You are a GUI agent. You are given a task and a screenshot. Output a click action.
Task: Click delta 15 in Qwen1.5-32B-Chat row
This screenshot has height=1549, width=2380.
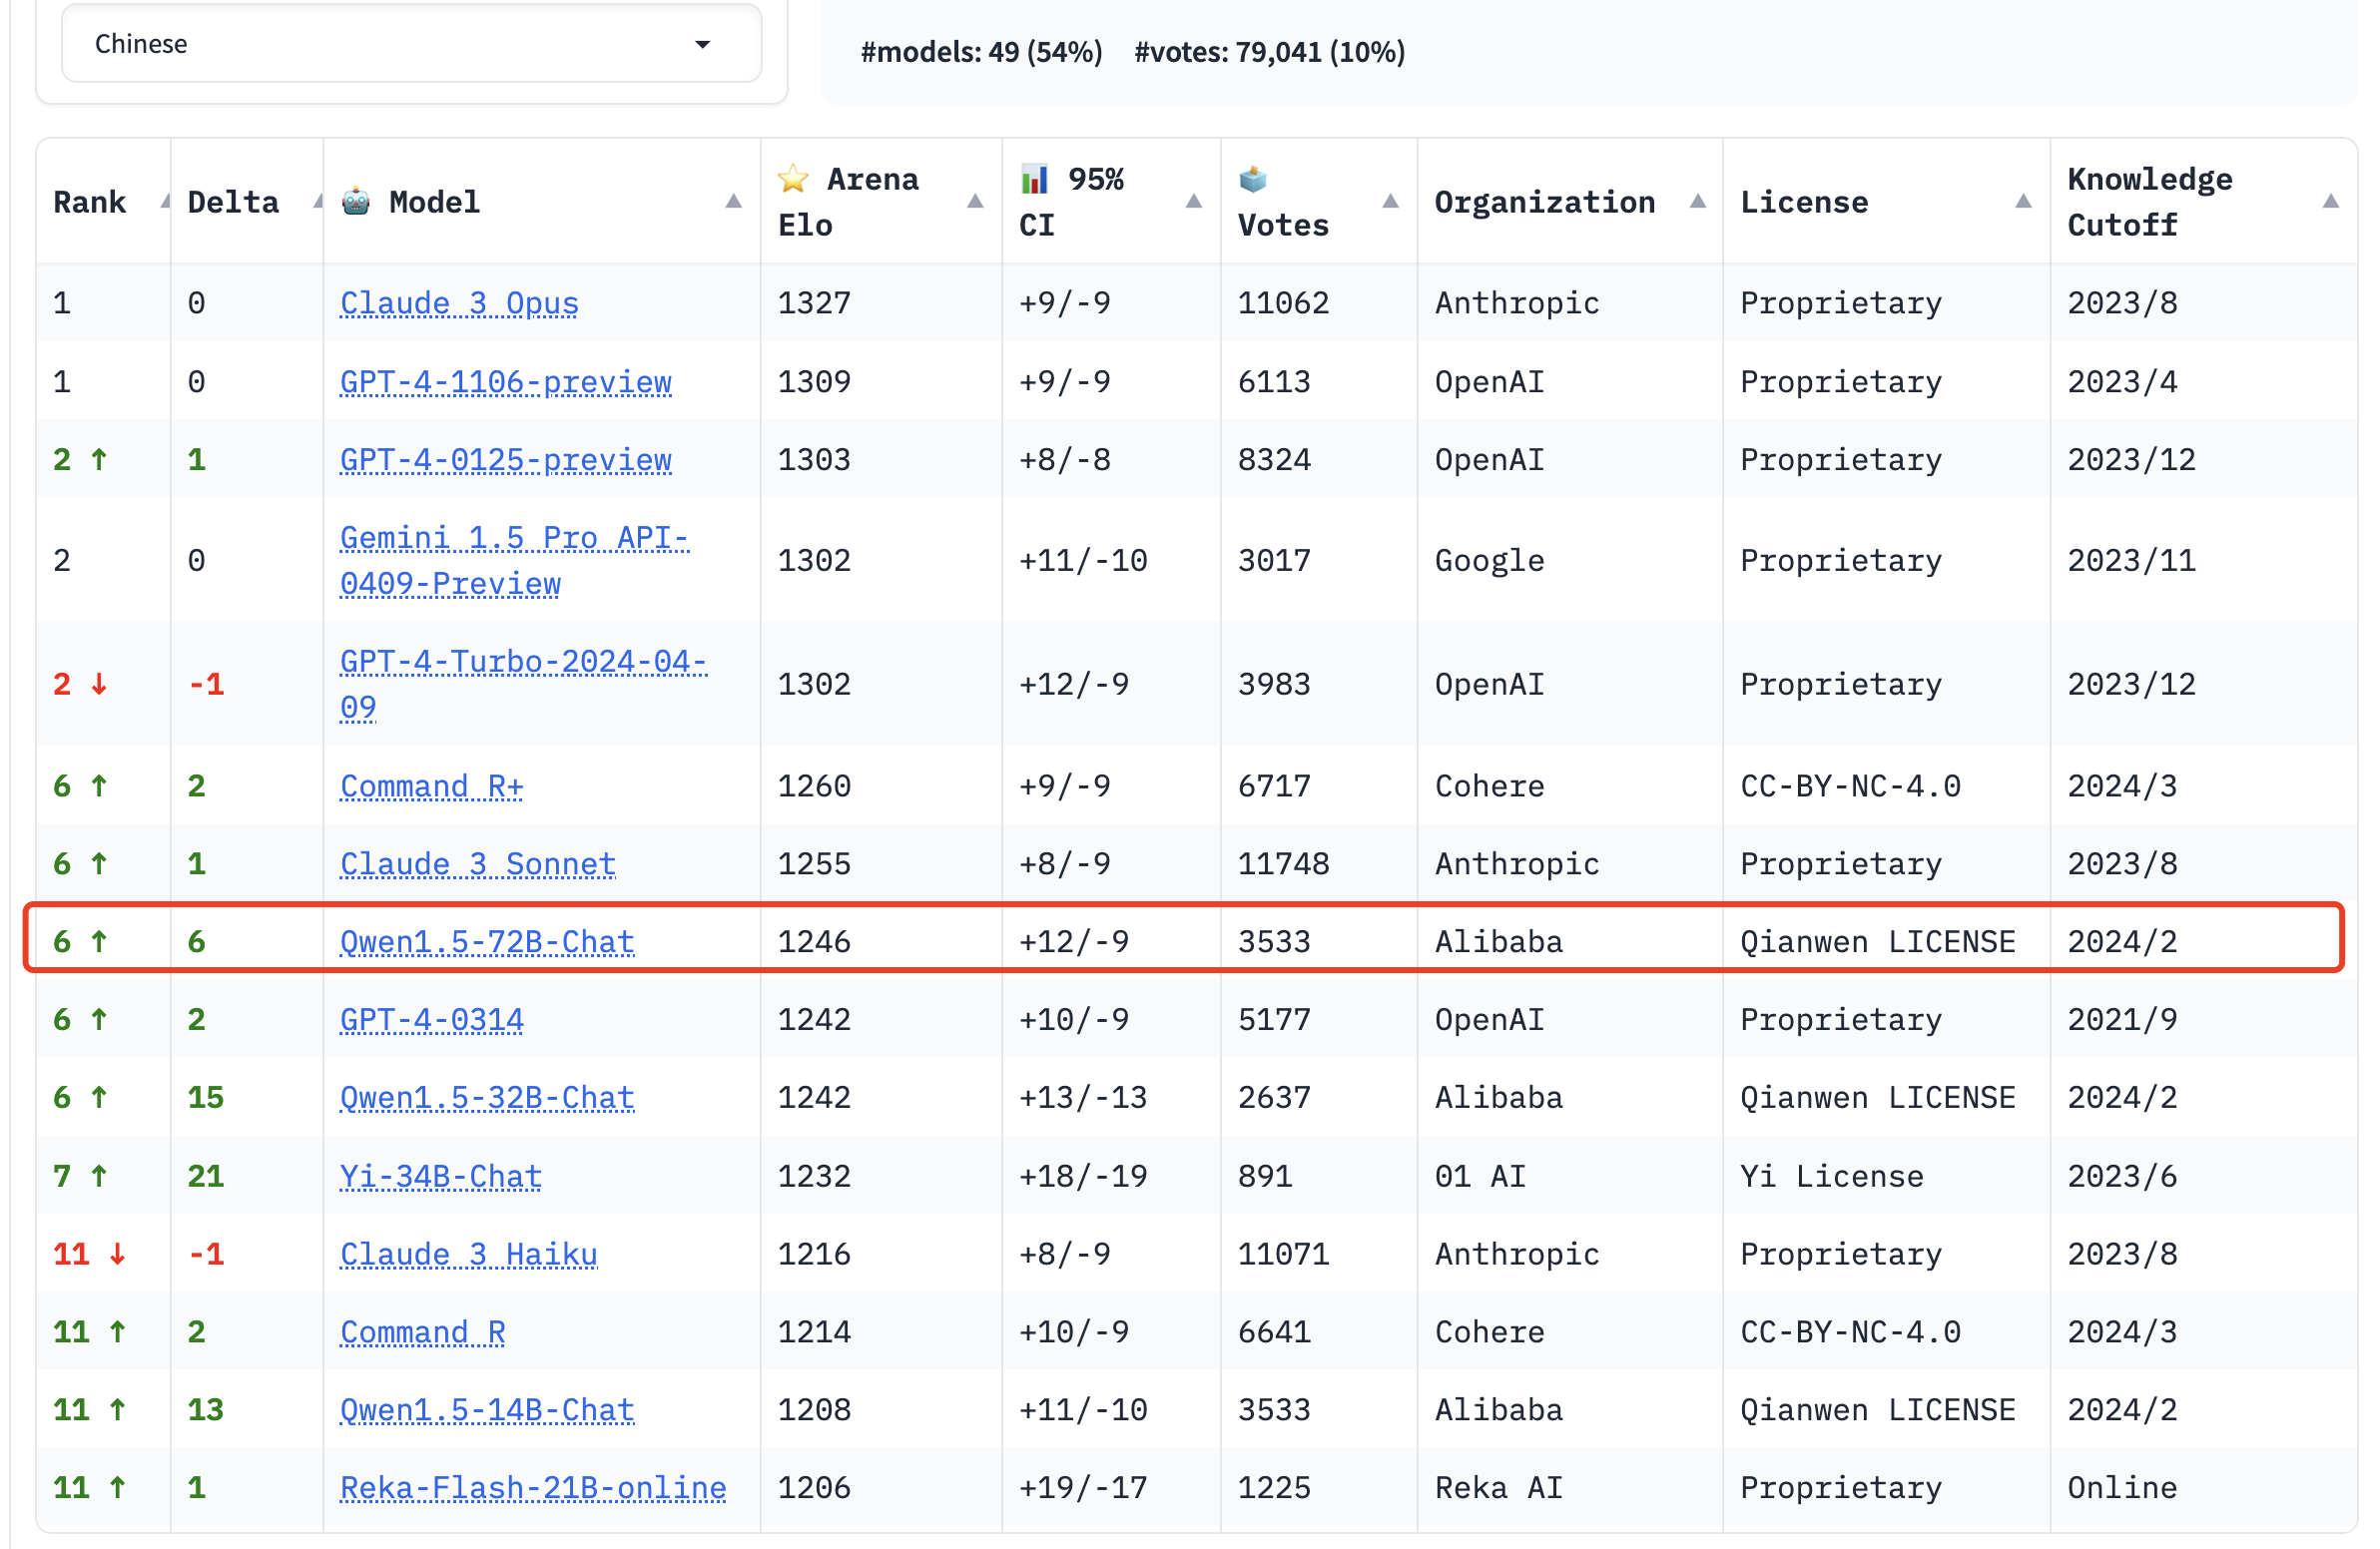(206, 1098)
